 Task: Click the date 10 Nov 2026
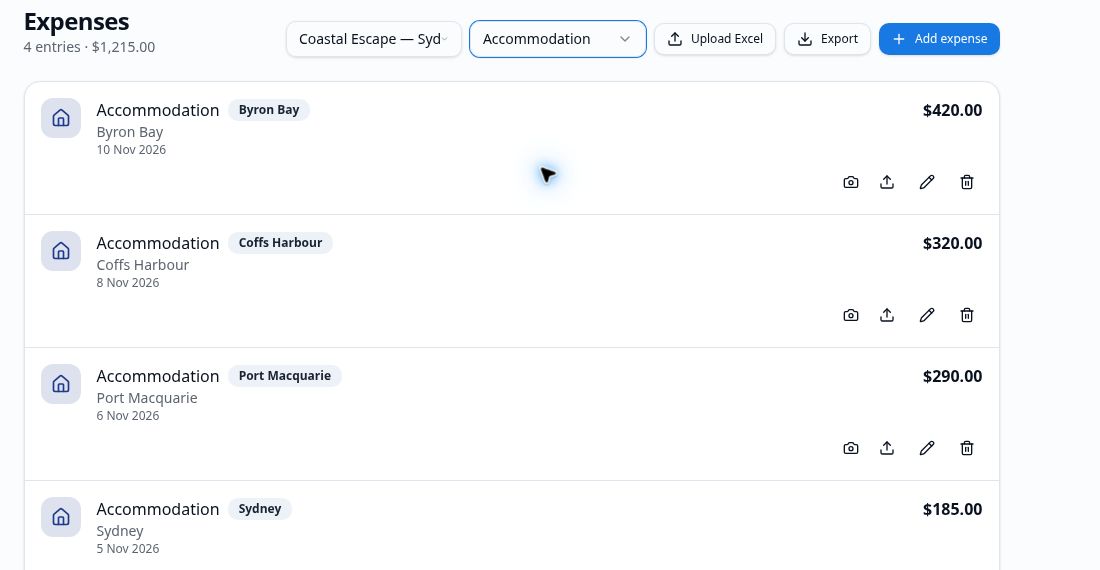[131, 149]
